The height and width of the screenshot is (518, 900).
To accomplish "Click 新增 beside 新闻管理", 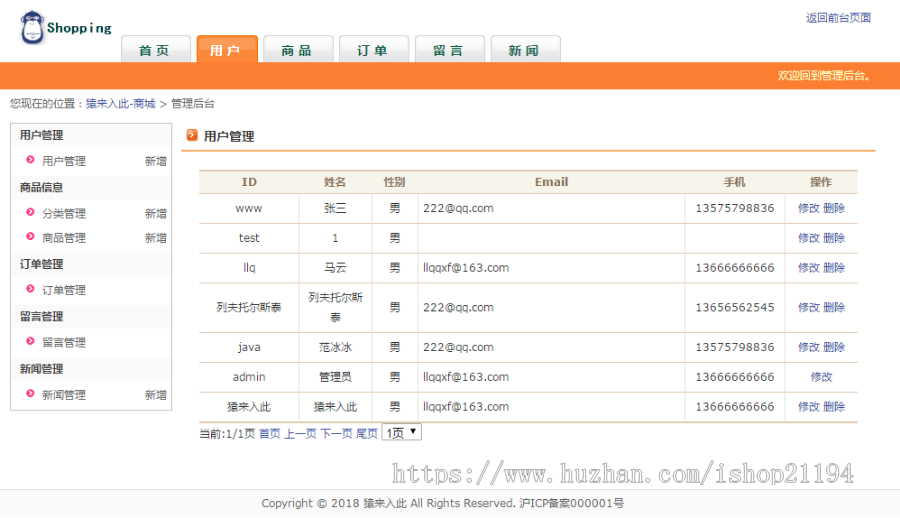I will 156,395.
